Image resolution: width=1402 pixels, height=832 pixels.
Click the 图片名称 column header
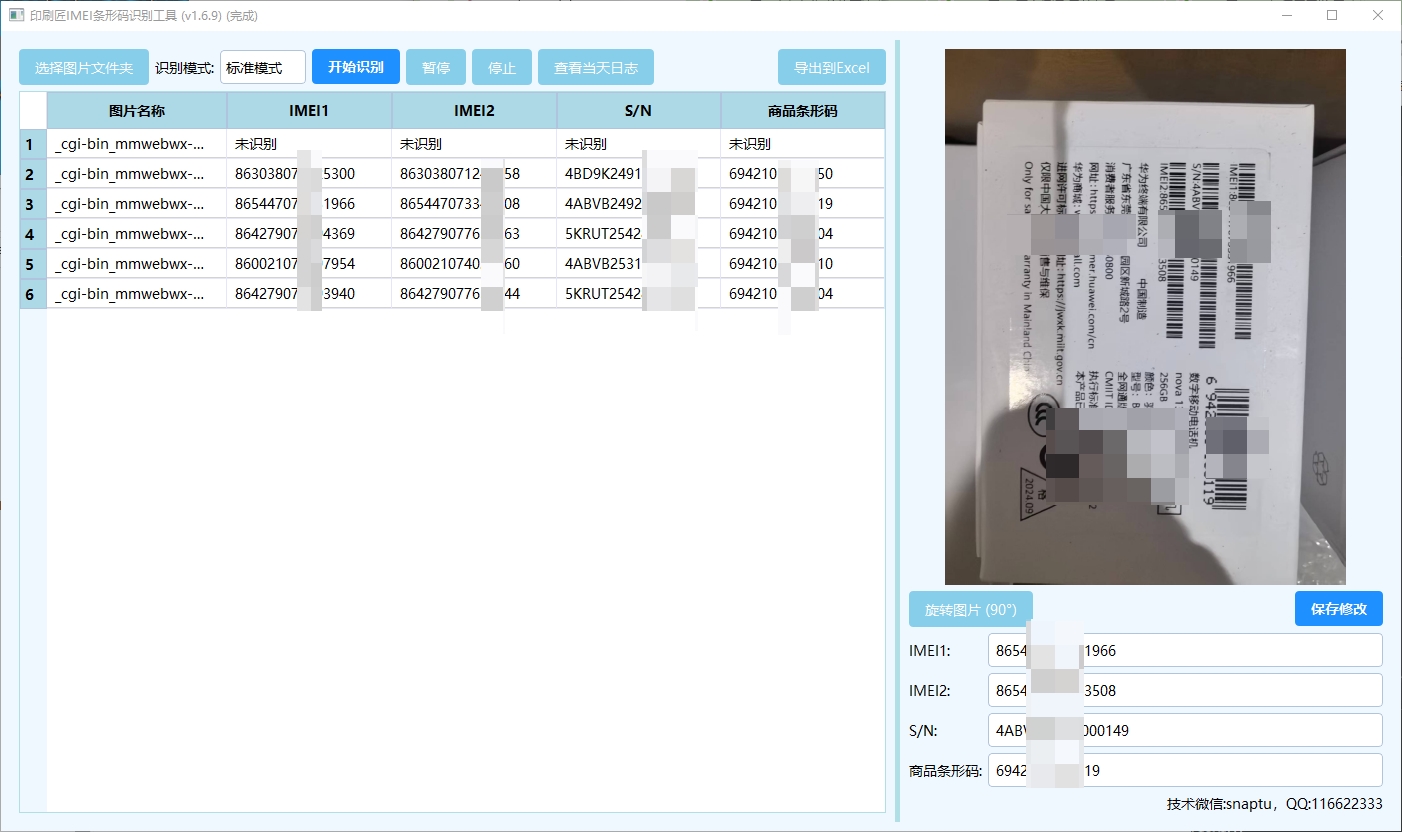137,111
